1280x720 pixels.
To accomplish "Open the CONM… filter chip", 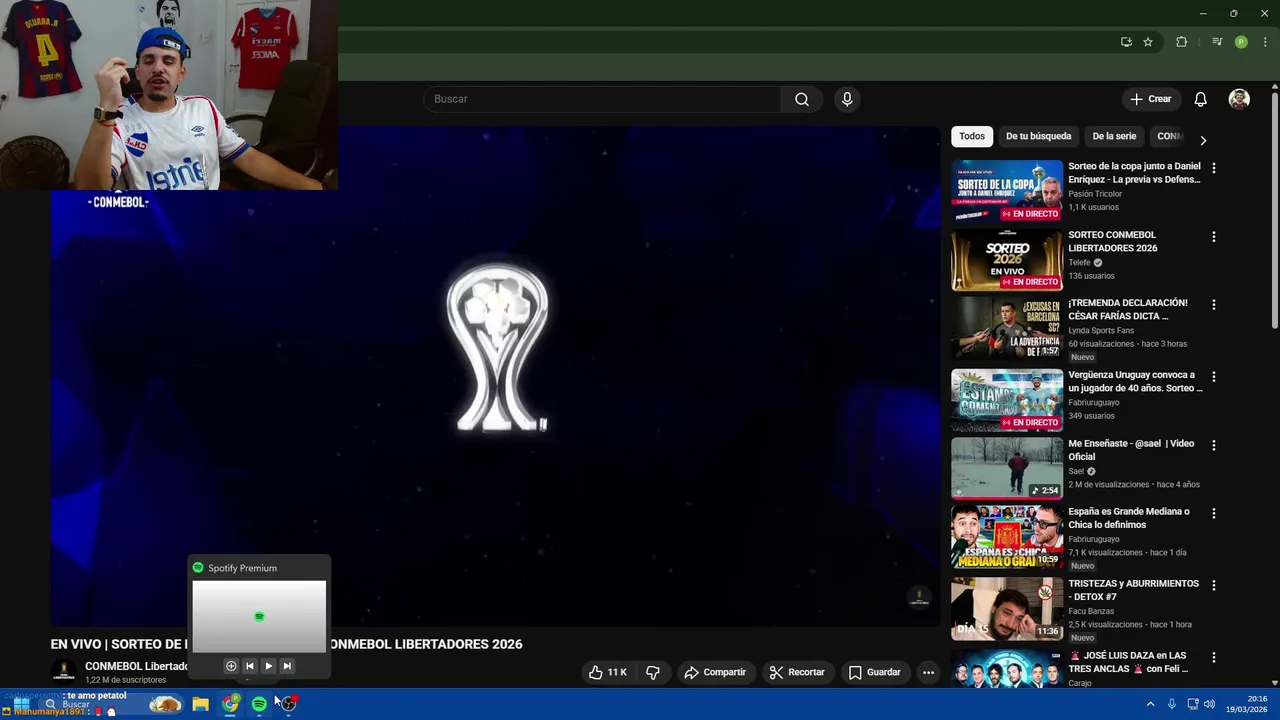I will coord(1170,136).
